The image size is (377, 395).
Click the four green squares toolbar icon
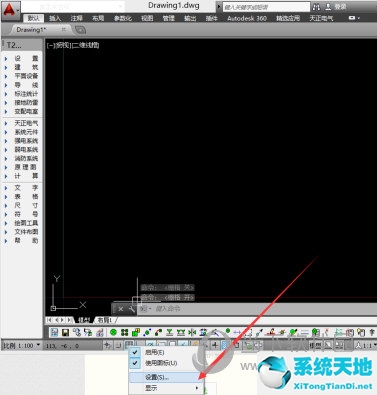click(x=125, y=332)
